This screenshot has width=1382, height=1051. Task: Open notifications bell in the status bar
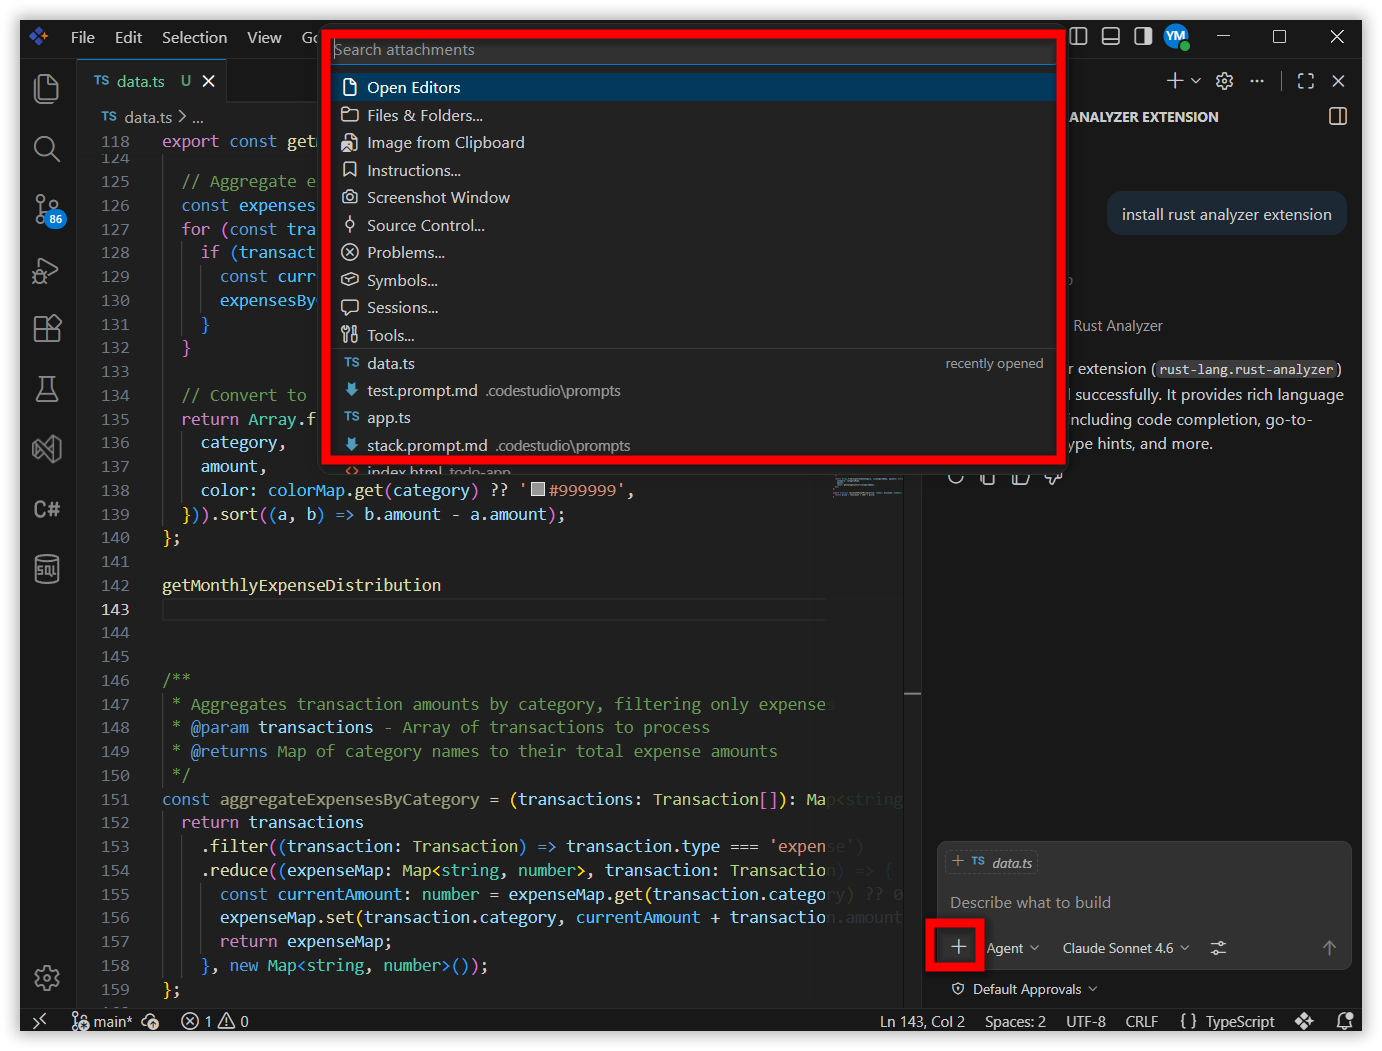tap(1345, 1021)
